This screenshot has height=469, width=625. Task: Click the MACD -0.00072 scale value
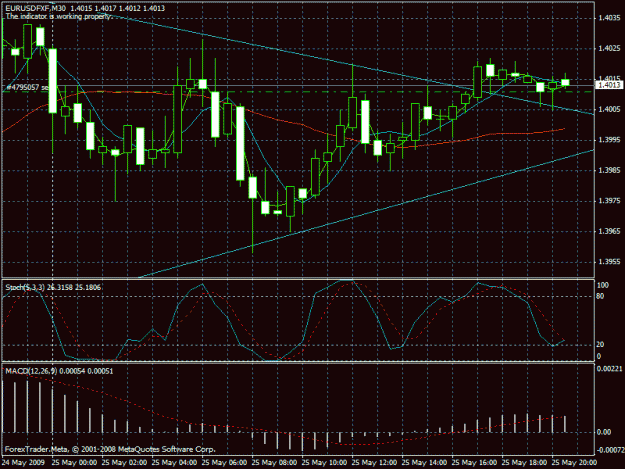click(x=610, y=450)
